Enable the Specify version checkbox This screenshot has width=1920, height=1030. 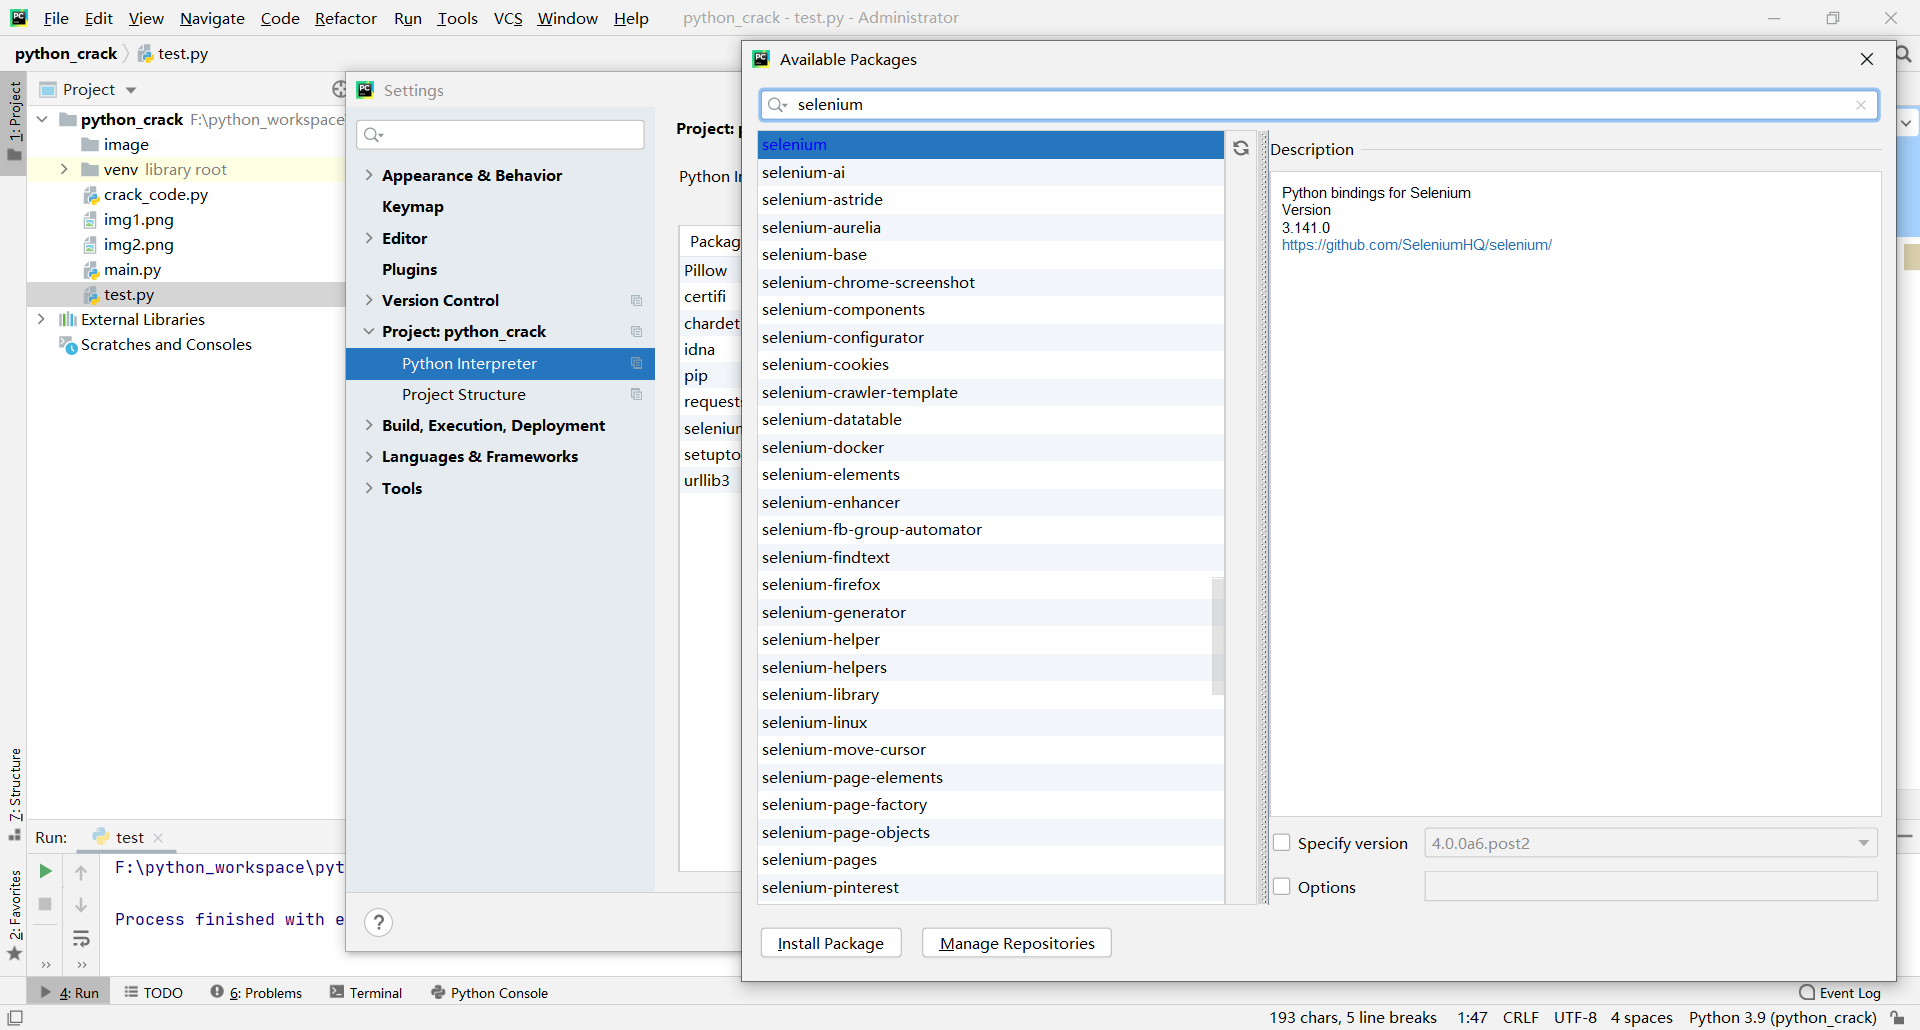click(1282, 843)
